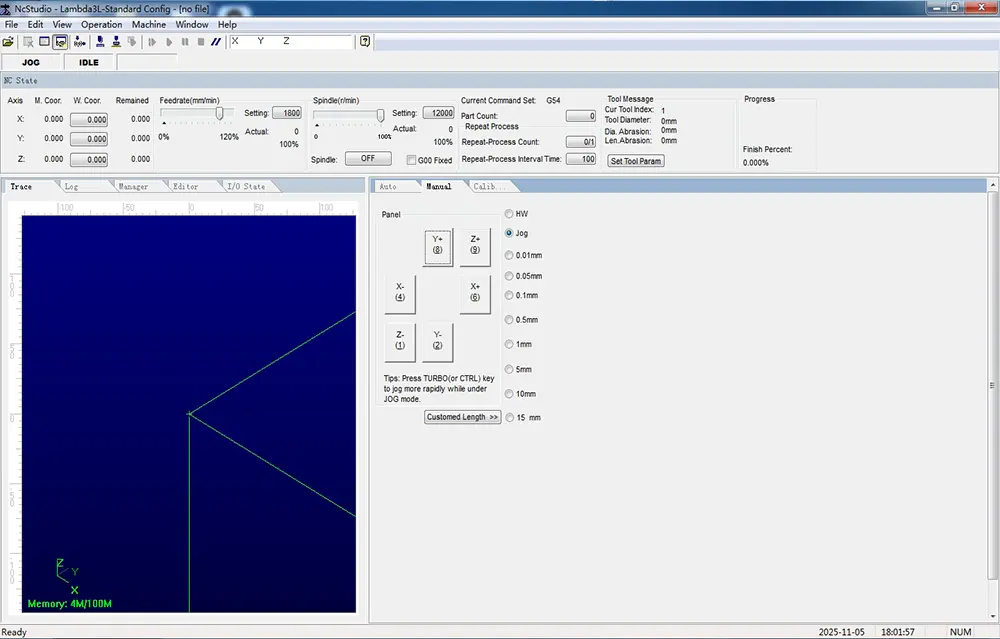Image resolution: width=1000 pixels, height=639 pixels.
Task: Expand jog options with Customed Length button
Action: click(x=462, y=417)
